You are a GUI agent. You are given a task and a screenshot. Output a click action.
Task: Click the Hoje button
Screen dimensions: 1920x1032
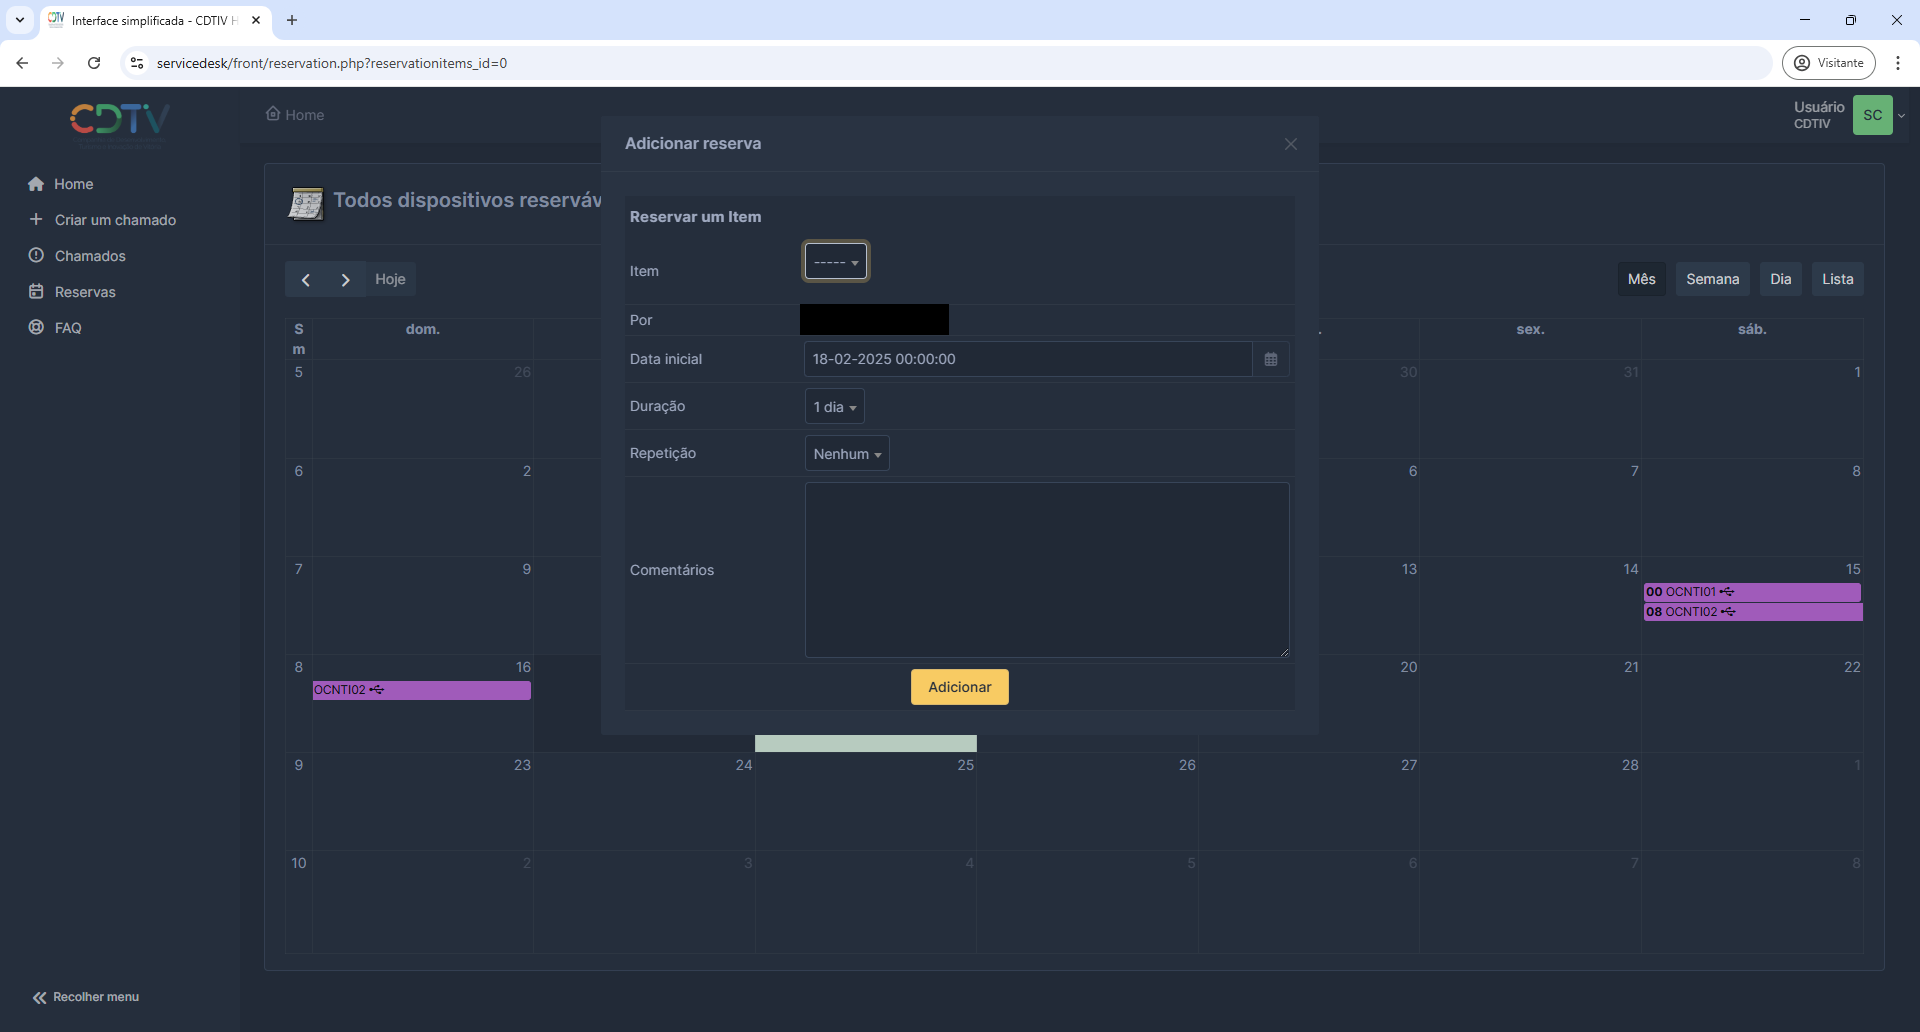click(390, 279)
